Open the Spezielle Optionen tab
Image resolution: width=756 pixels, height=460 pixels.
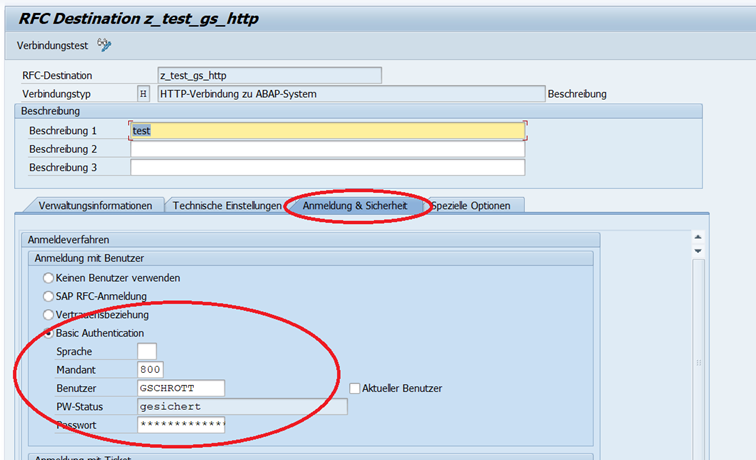click(471, 205)
